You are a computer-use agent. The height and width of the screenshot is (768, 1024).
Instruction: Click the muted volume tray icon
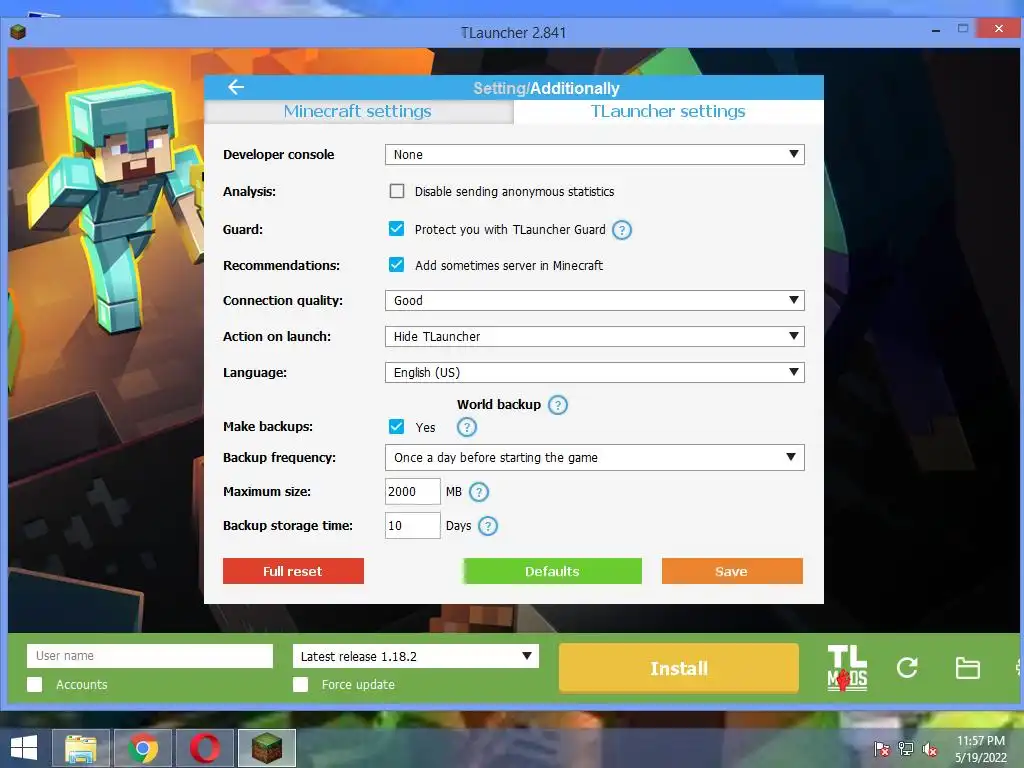tap(930, 749)
